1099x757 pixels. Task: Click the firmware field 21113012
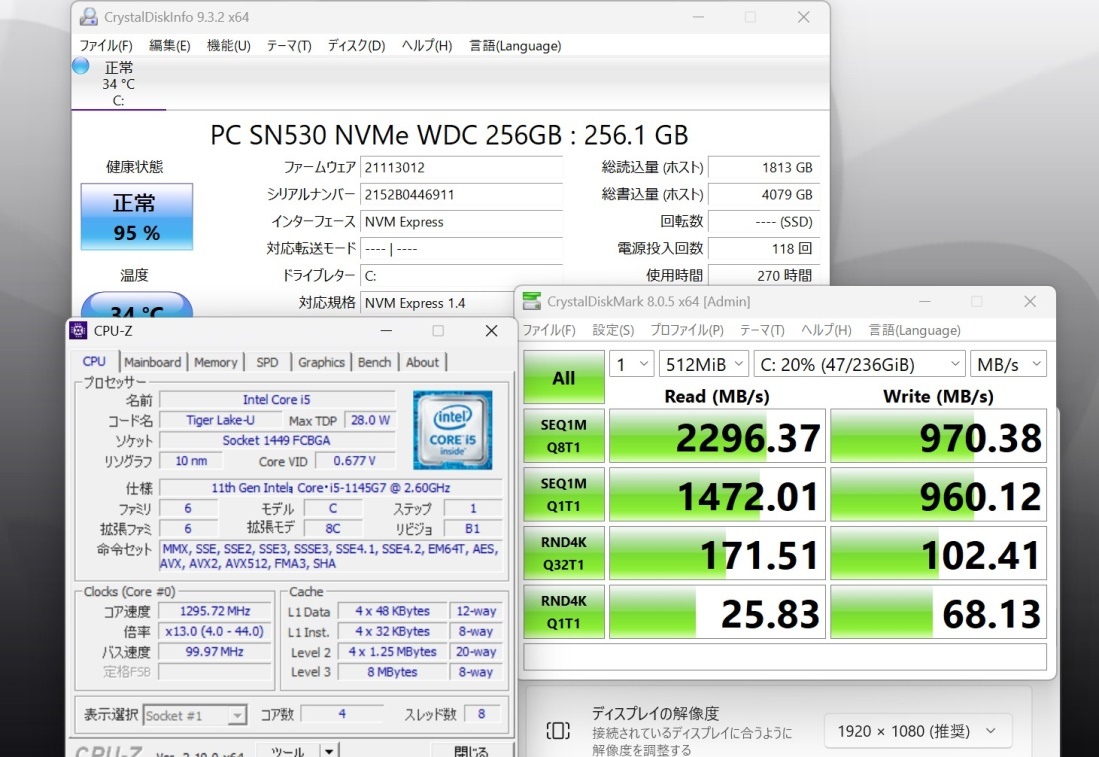coord(461,168)
